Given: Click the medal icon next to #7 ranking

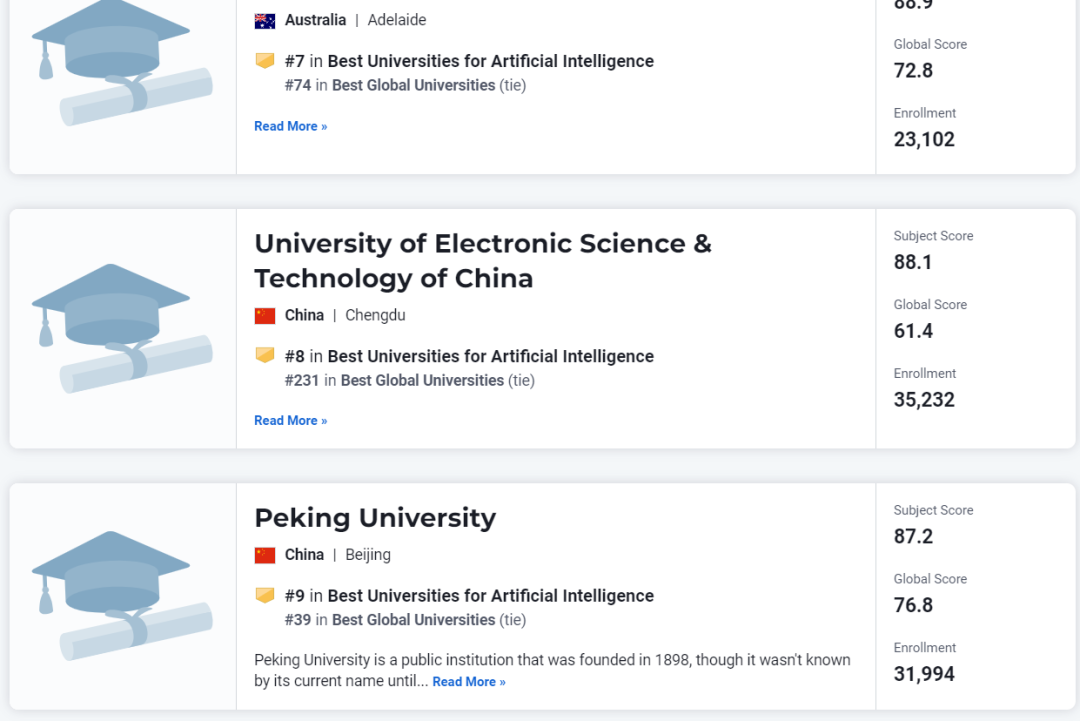Looking at the screenshot, I should (264, 61).
